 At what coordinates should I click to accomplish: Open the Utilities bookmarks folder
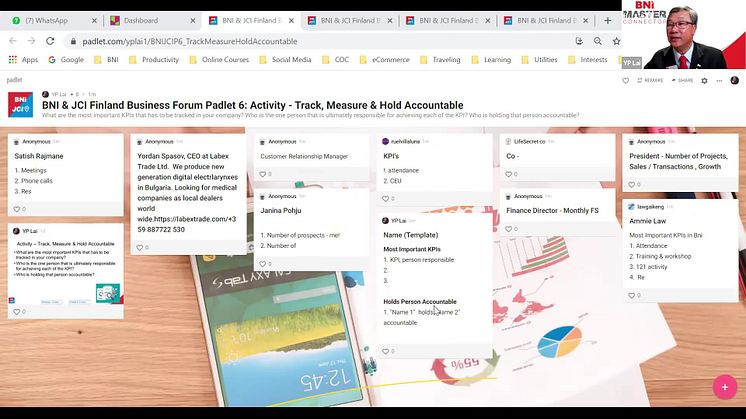tap(540, 59)
